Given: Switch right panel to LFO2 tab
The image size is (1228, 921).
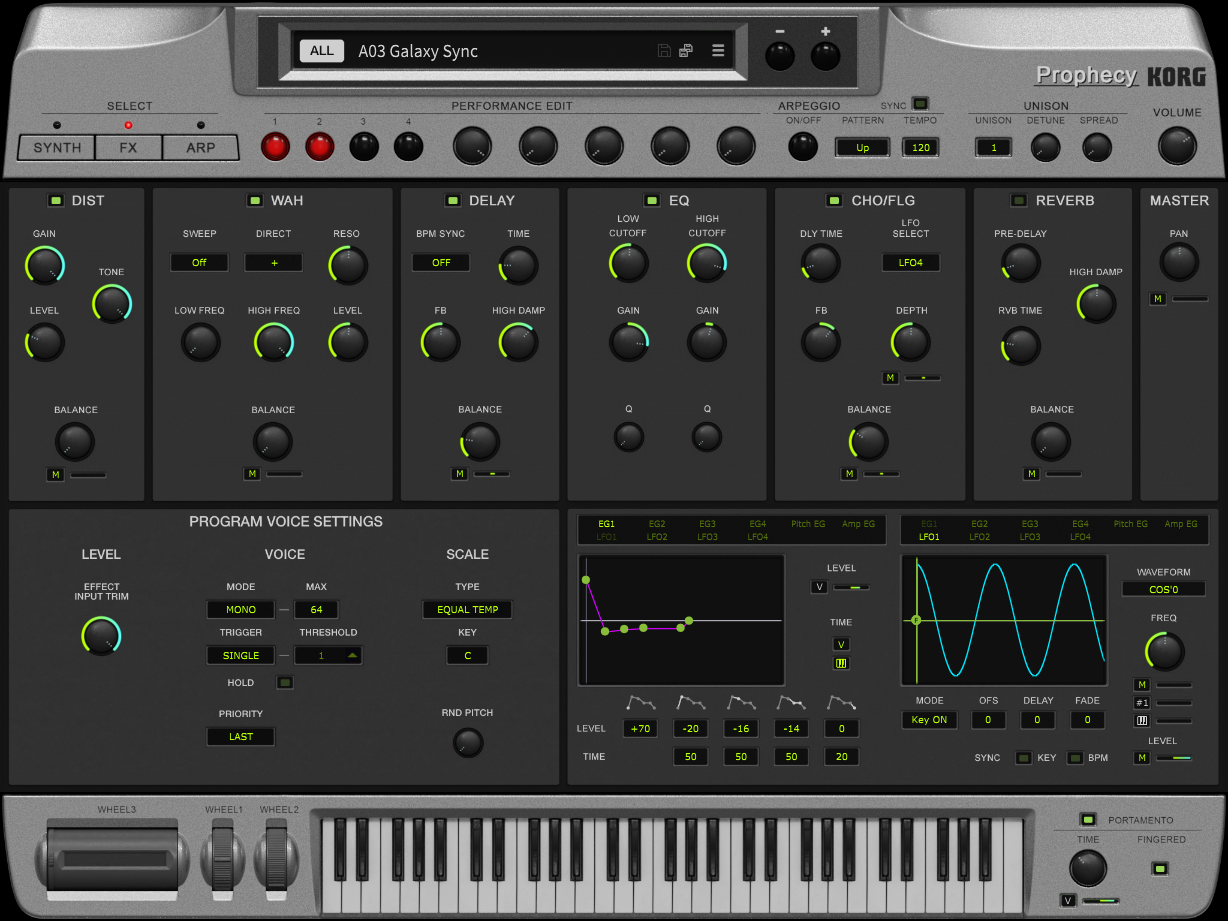Looking at the screenshot, I should coord(980,537).
